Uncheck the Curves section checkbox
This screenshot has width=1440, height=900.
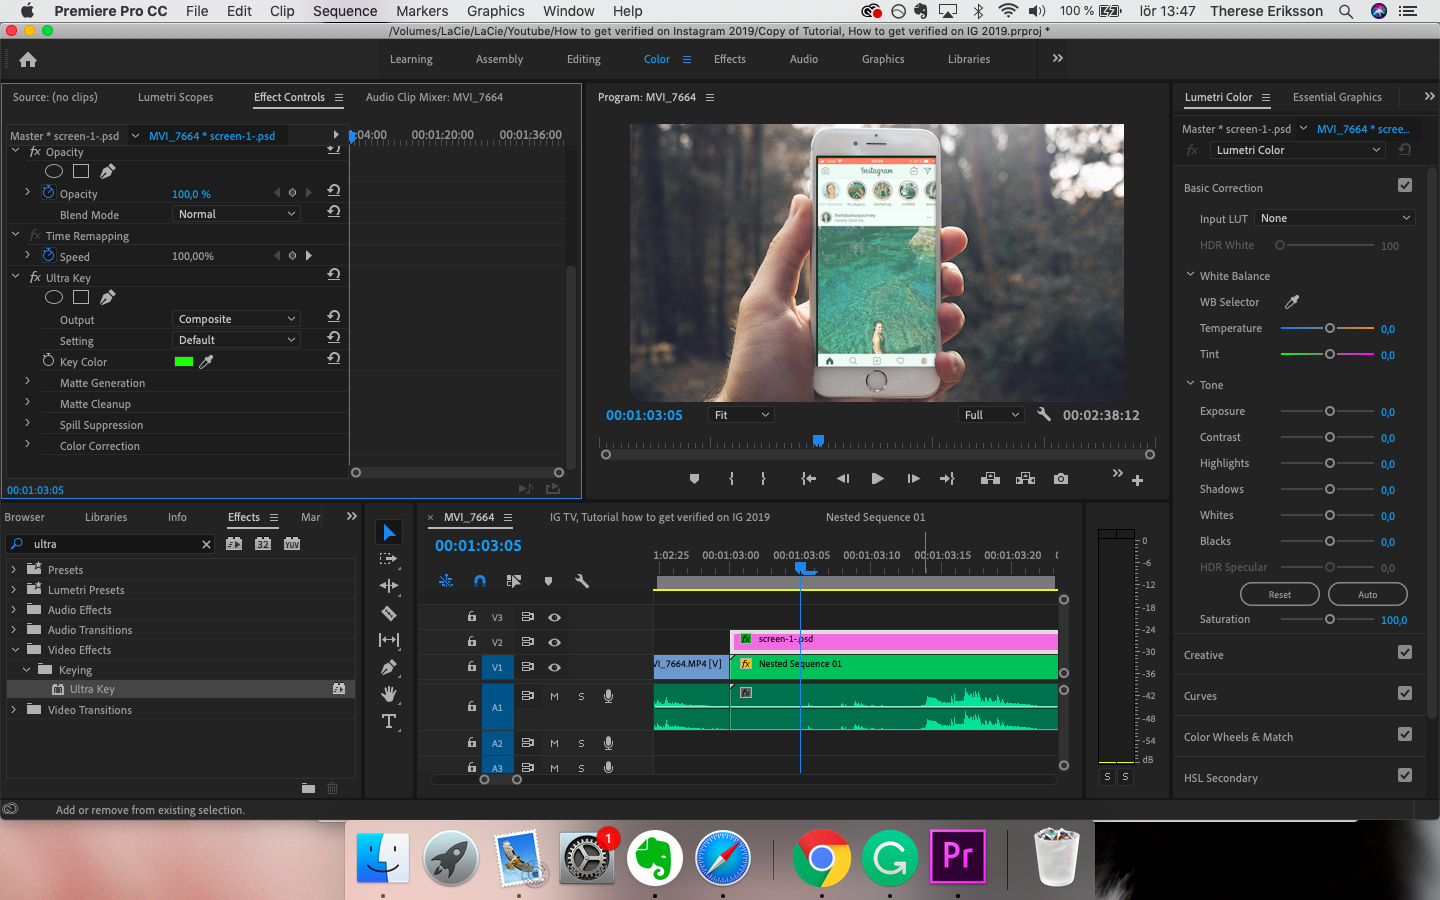pyautogui.click(x=1404, y=694)
